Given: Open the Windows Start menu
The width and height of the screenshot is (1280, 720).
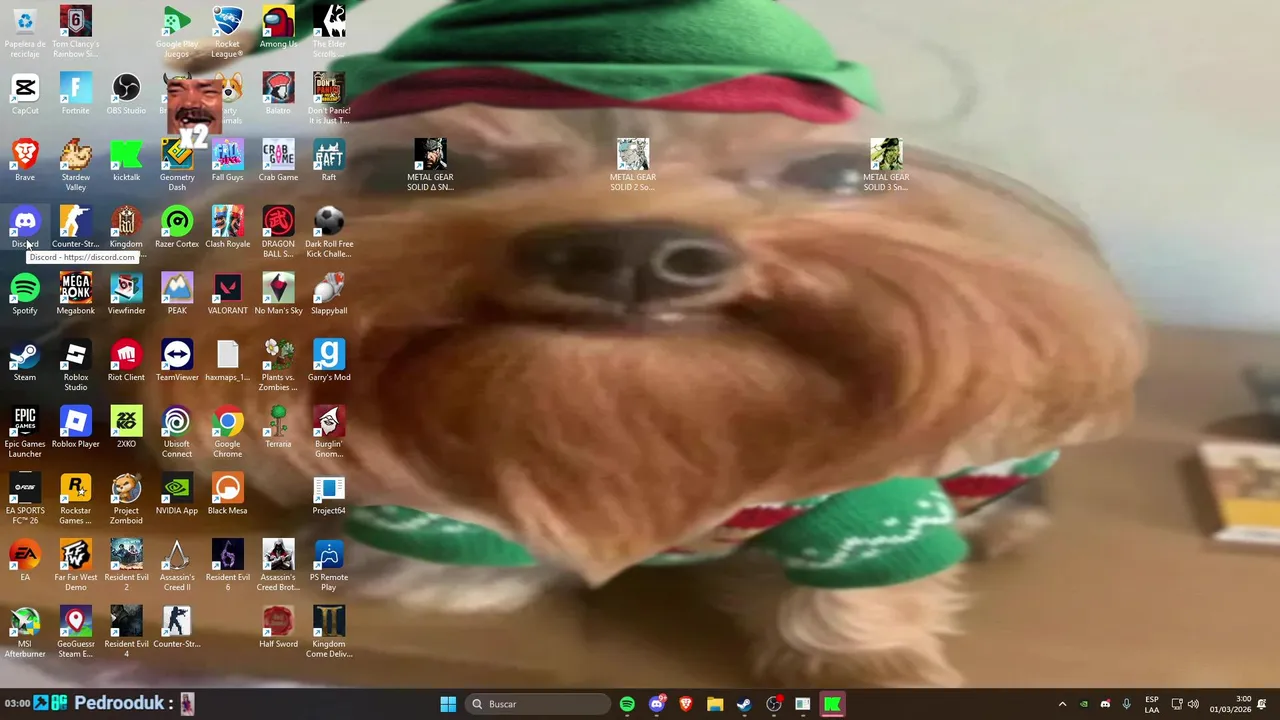Looking at the screenshot, I should coord(448,704).
